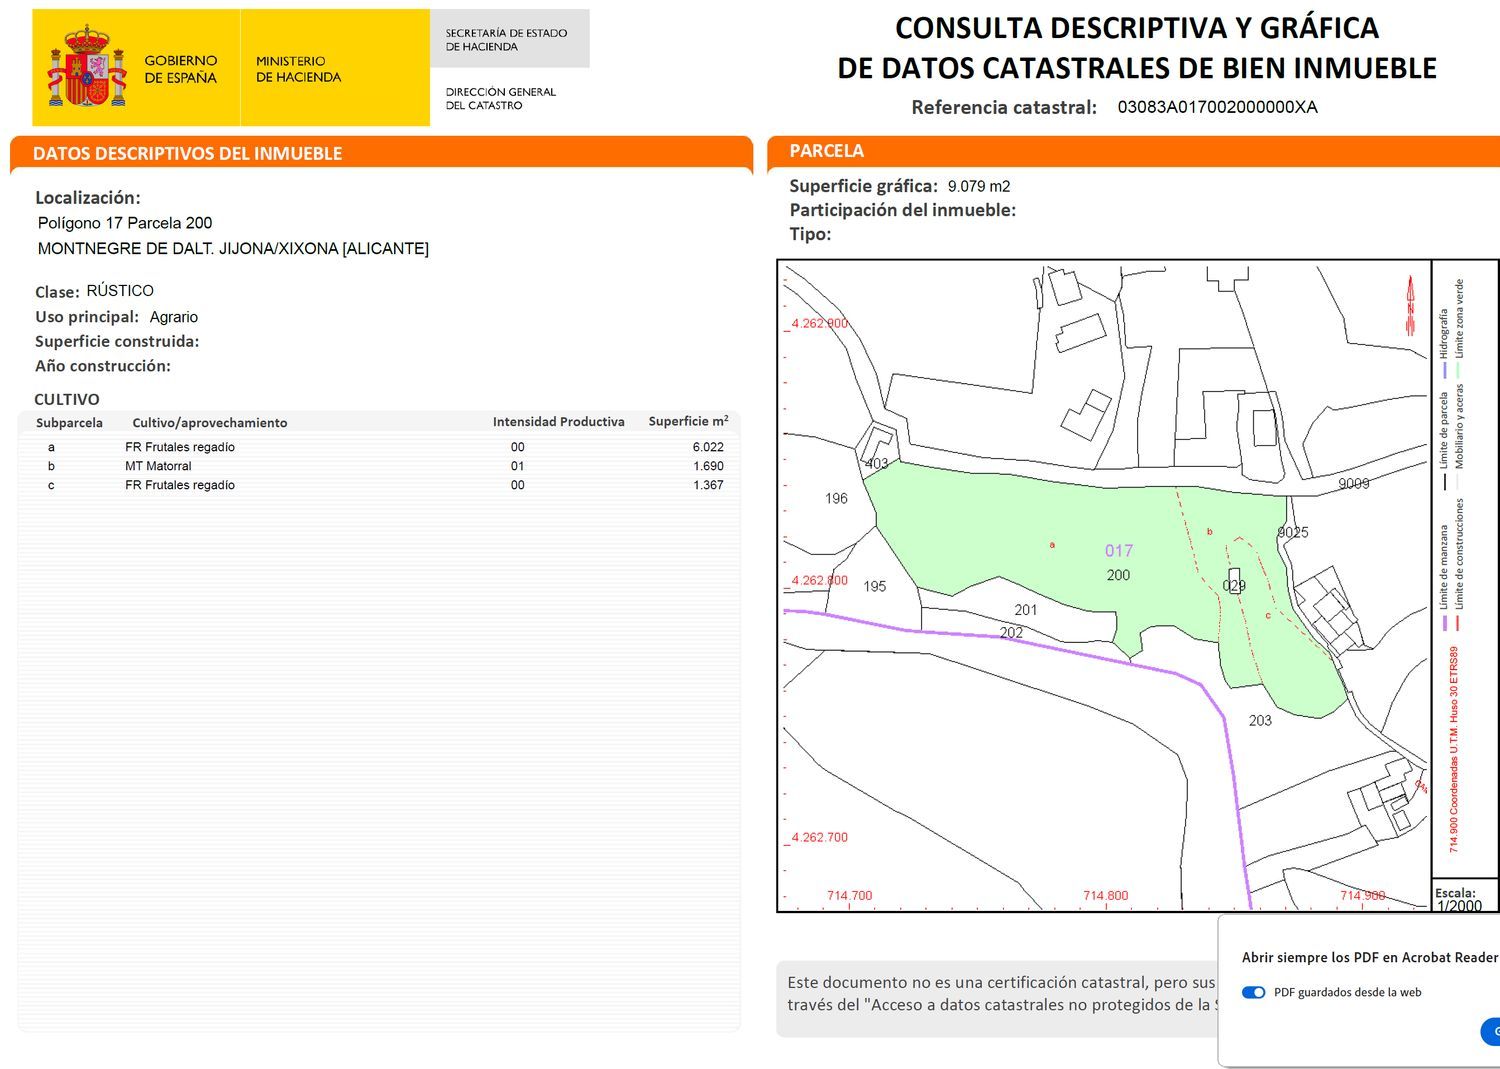Click the "Participación del inmueble:" label
This screenshot has width=1500, height=1069.
point(903,210)
